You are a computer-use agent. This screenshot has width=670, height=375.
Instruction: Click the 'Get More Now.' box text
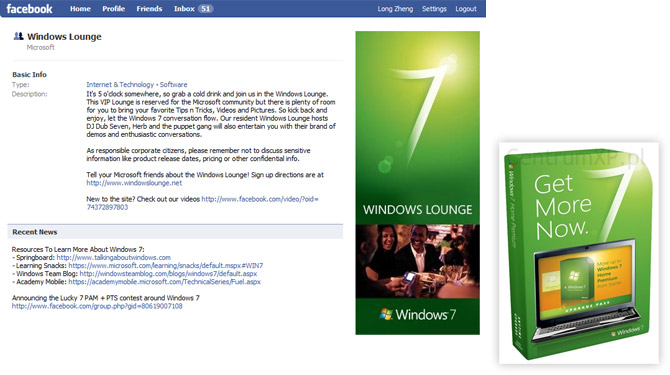pyautogui.click(x=563, y=207)
